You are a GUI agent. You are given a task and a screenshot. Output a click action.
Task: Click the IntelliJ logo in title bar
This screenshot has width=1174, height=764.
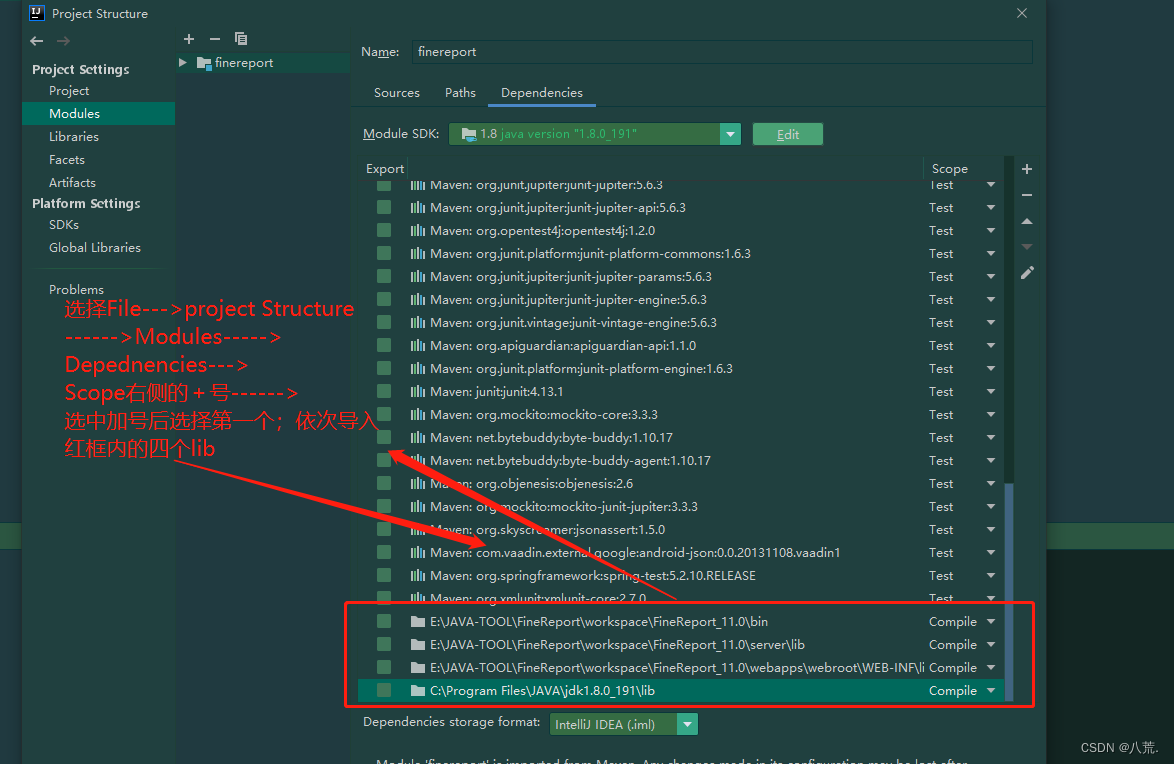coord(36,13)
